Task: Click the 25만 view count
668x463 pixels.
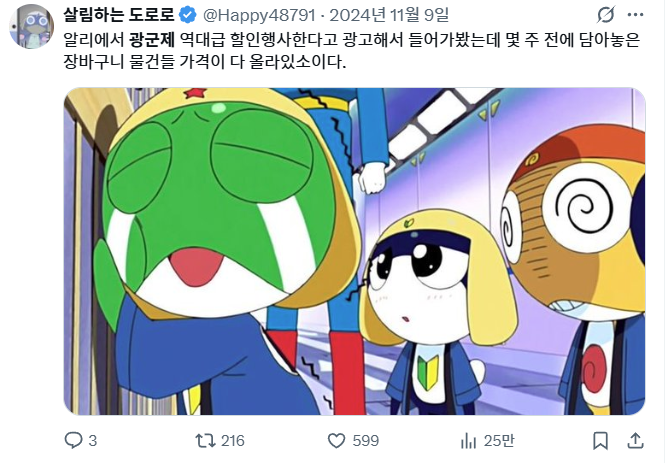Action: tap(499, 440)
